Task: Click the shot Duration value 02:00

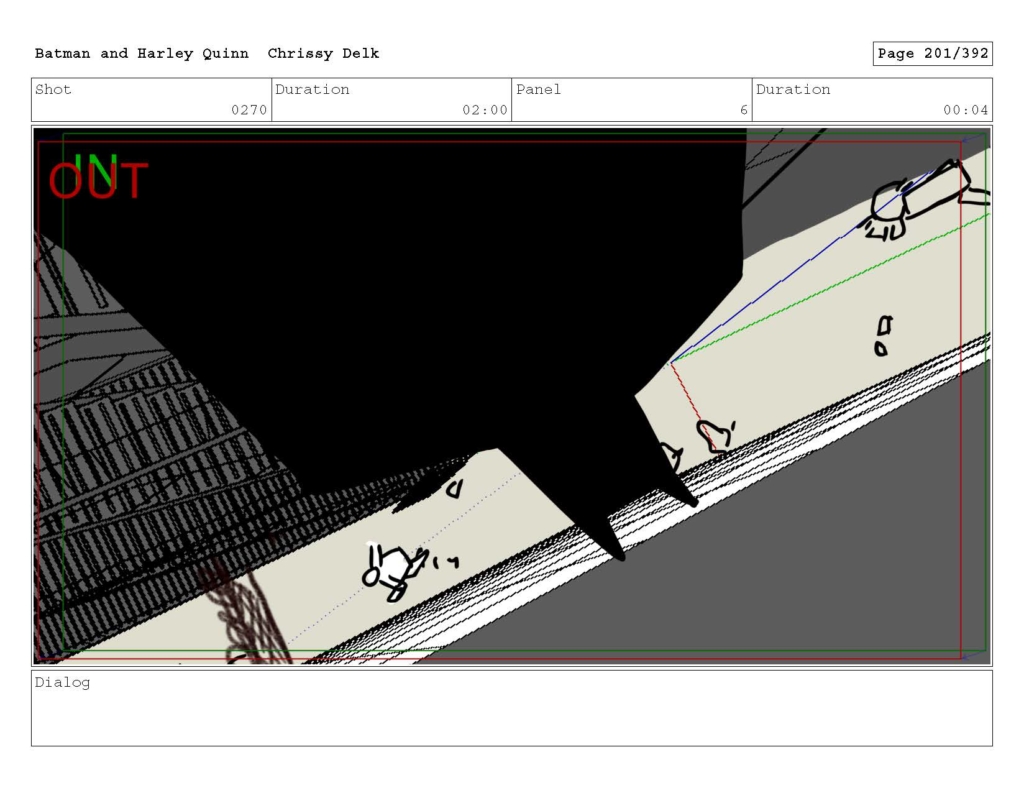Action: coord(485,110)
